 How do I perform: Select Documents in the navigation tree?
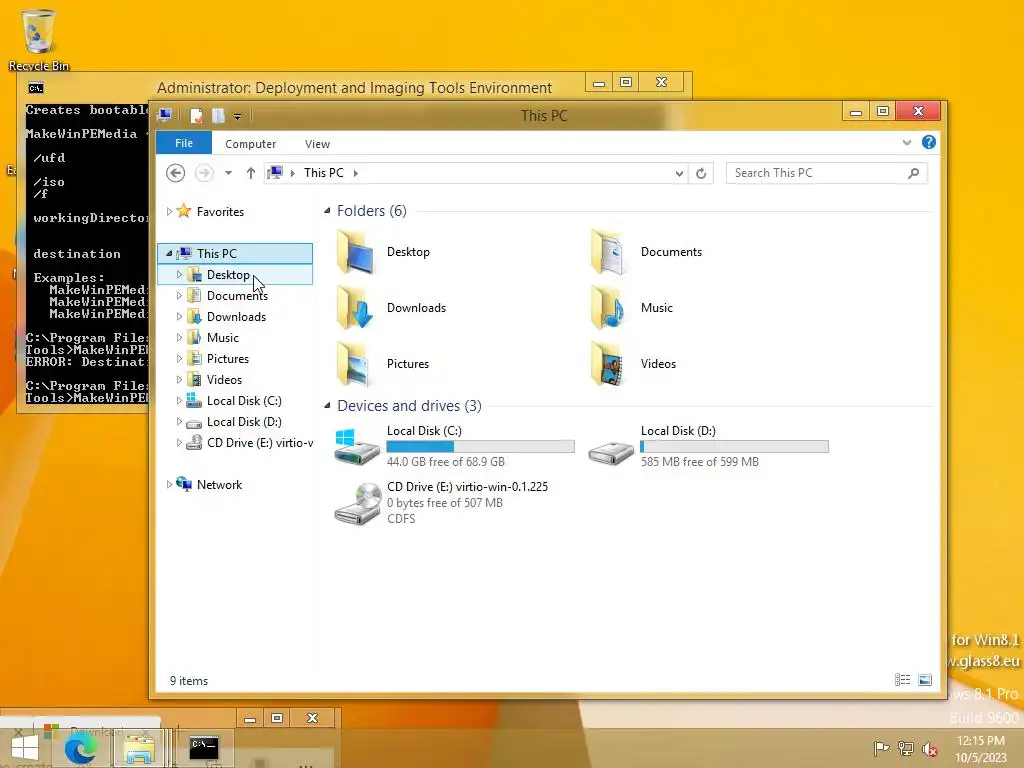[237, 296]
